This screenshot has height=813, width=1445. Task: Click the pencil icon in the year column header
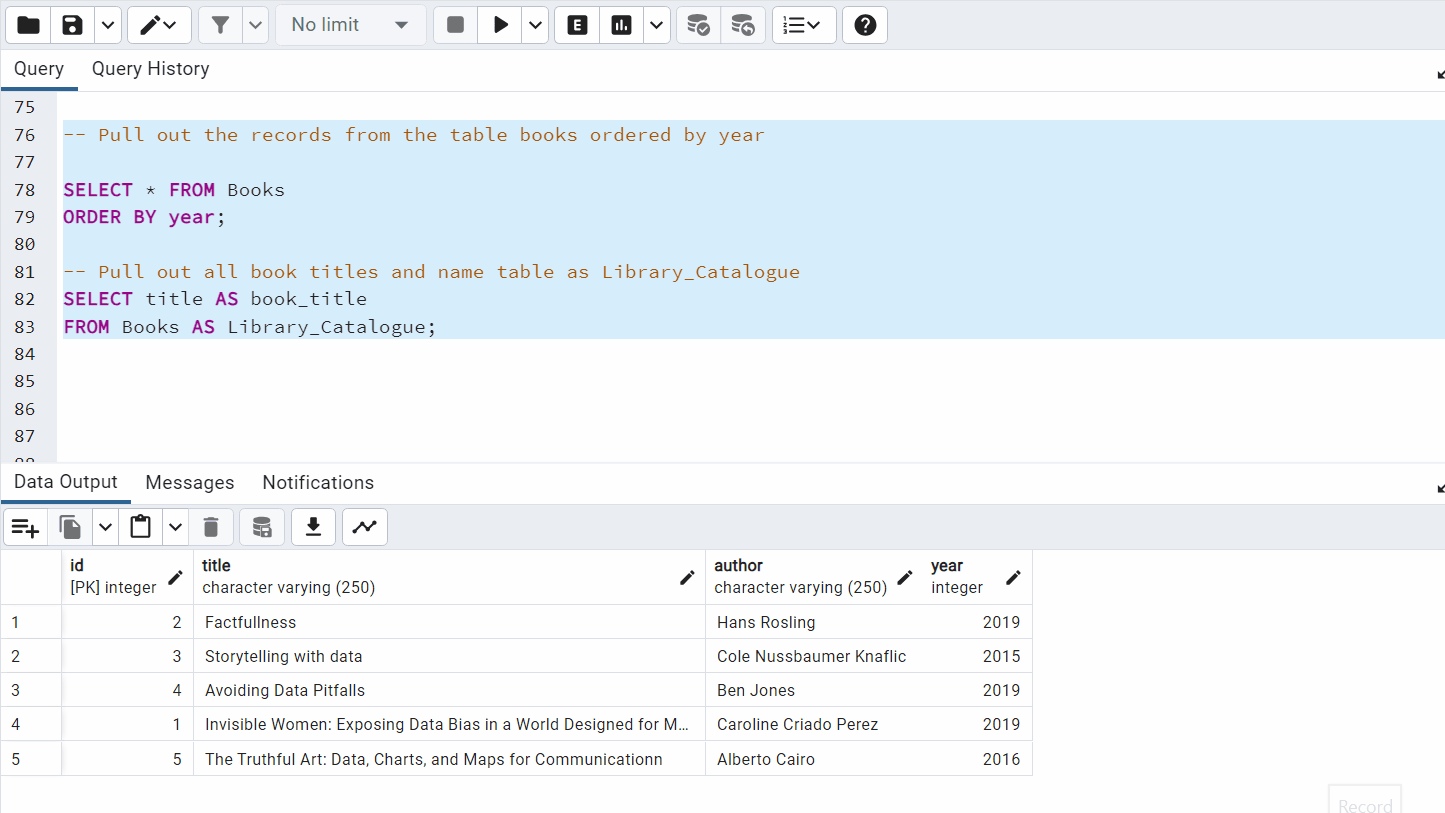(1013, 577)
